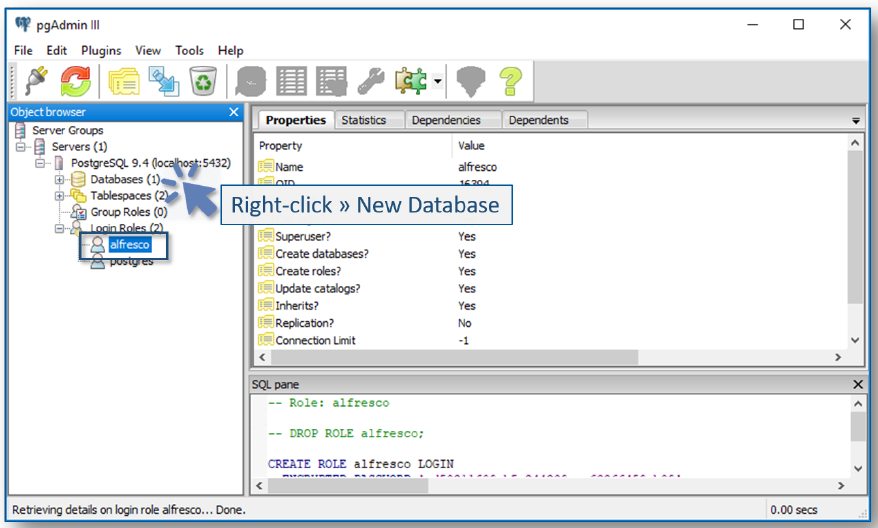This screenshot has height=528, width=878.
Task: Switch to the Statistics tab
Action: point(363,120)
